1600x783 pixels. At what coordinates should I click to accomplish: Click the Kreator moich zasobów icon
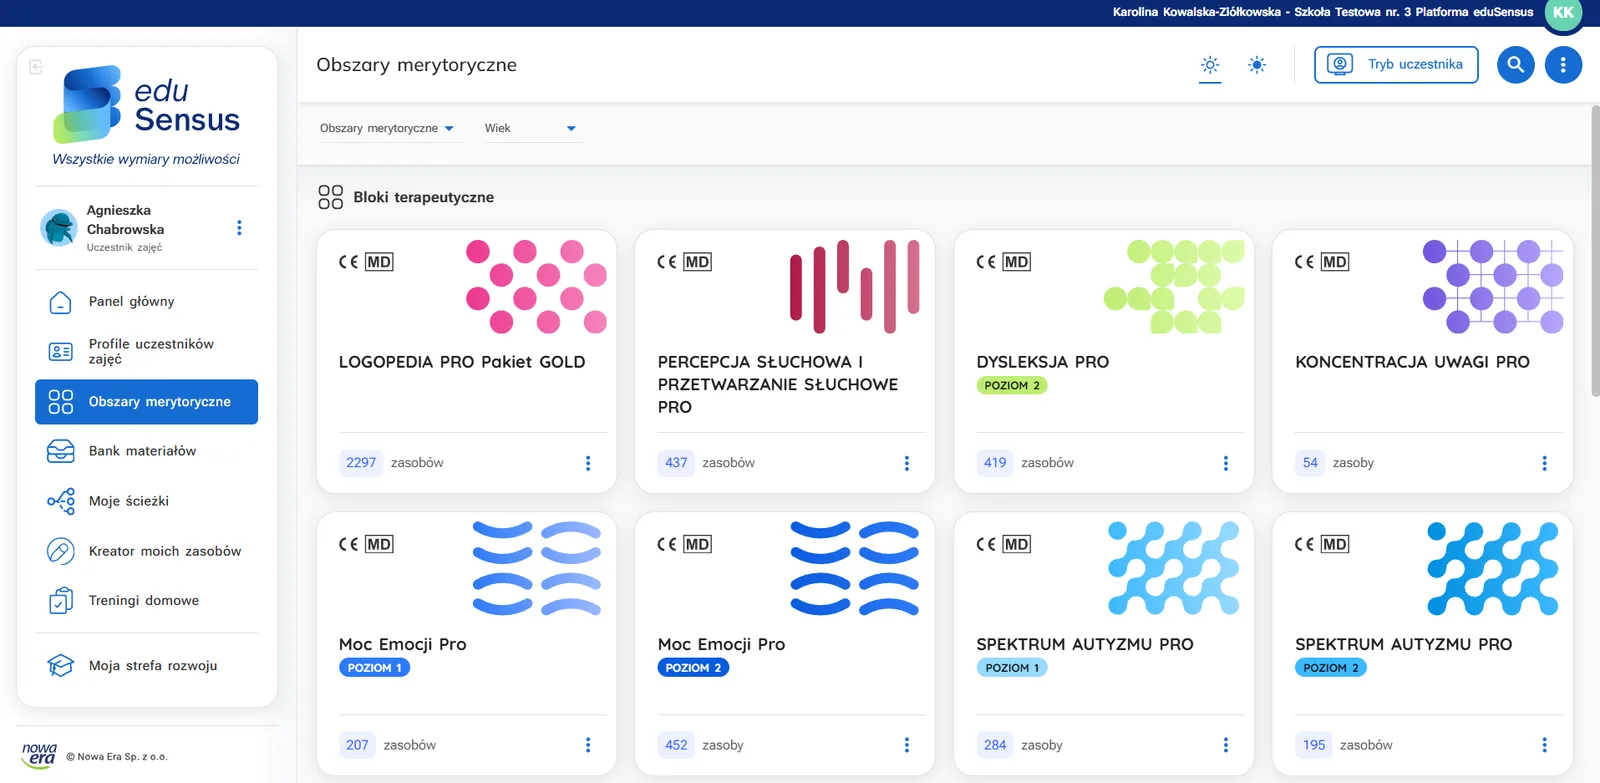coord(60,551)
